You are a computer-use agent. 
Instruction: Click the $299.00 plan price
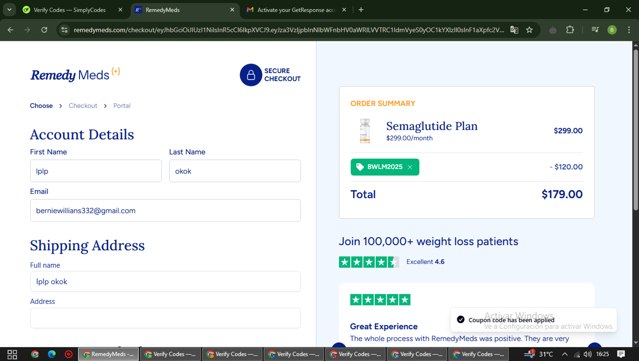point(568,130)
